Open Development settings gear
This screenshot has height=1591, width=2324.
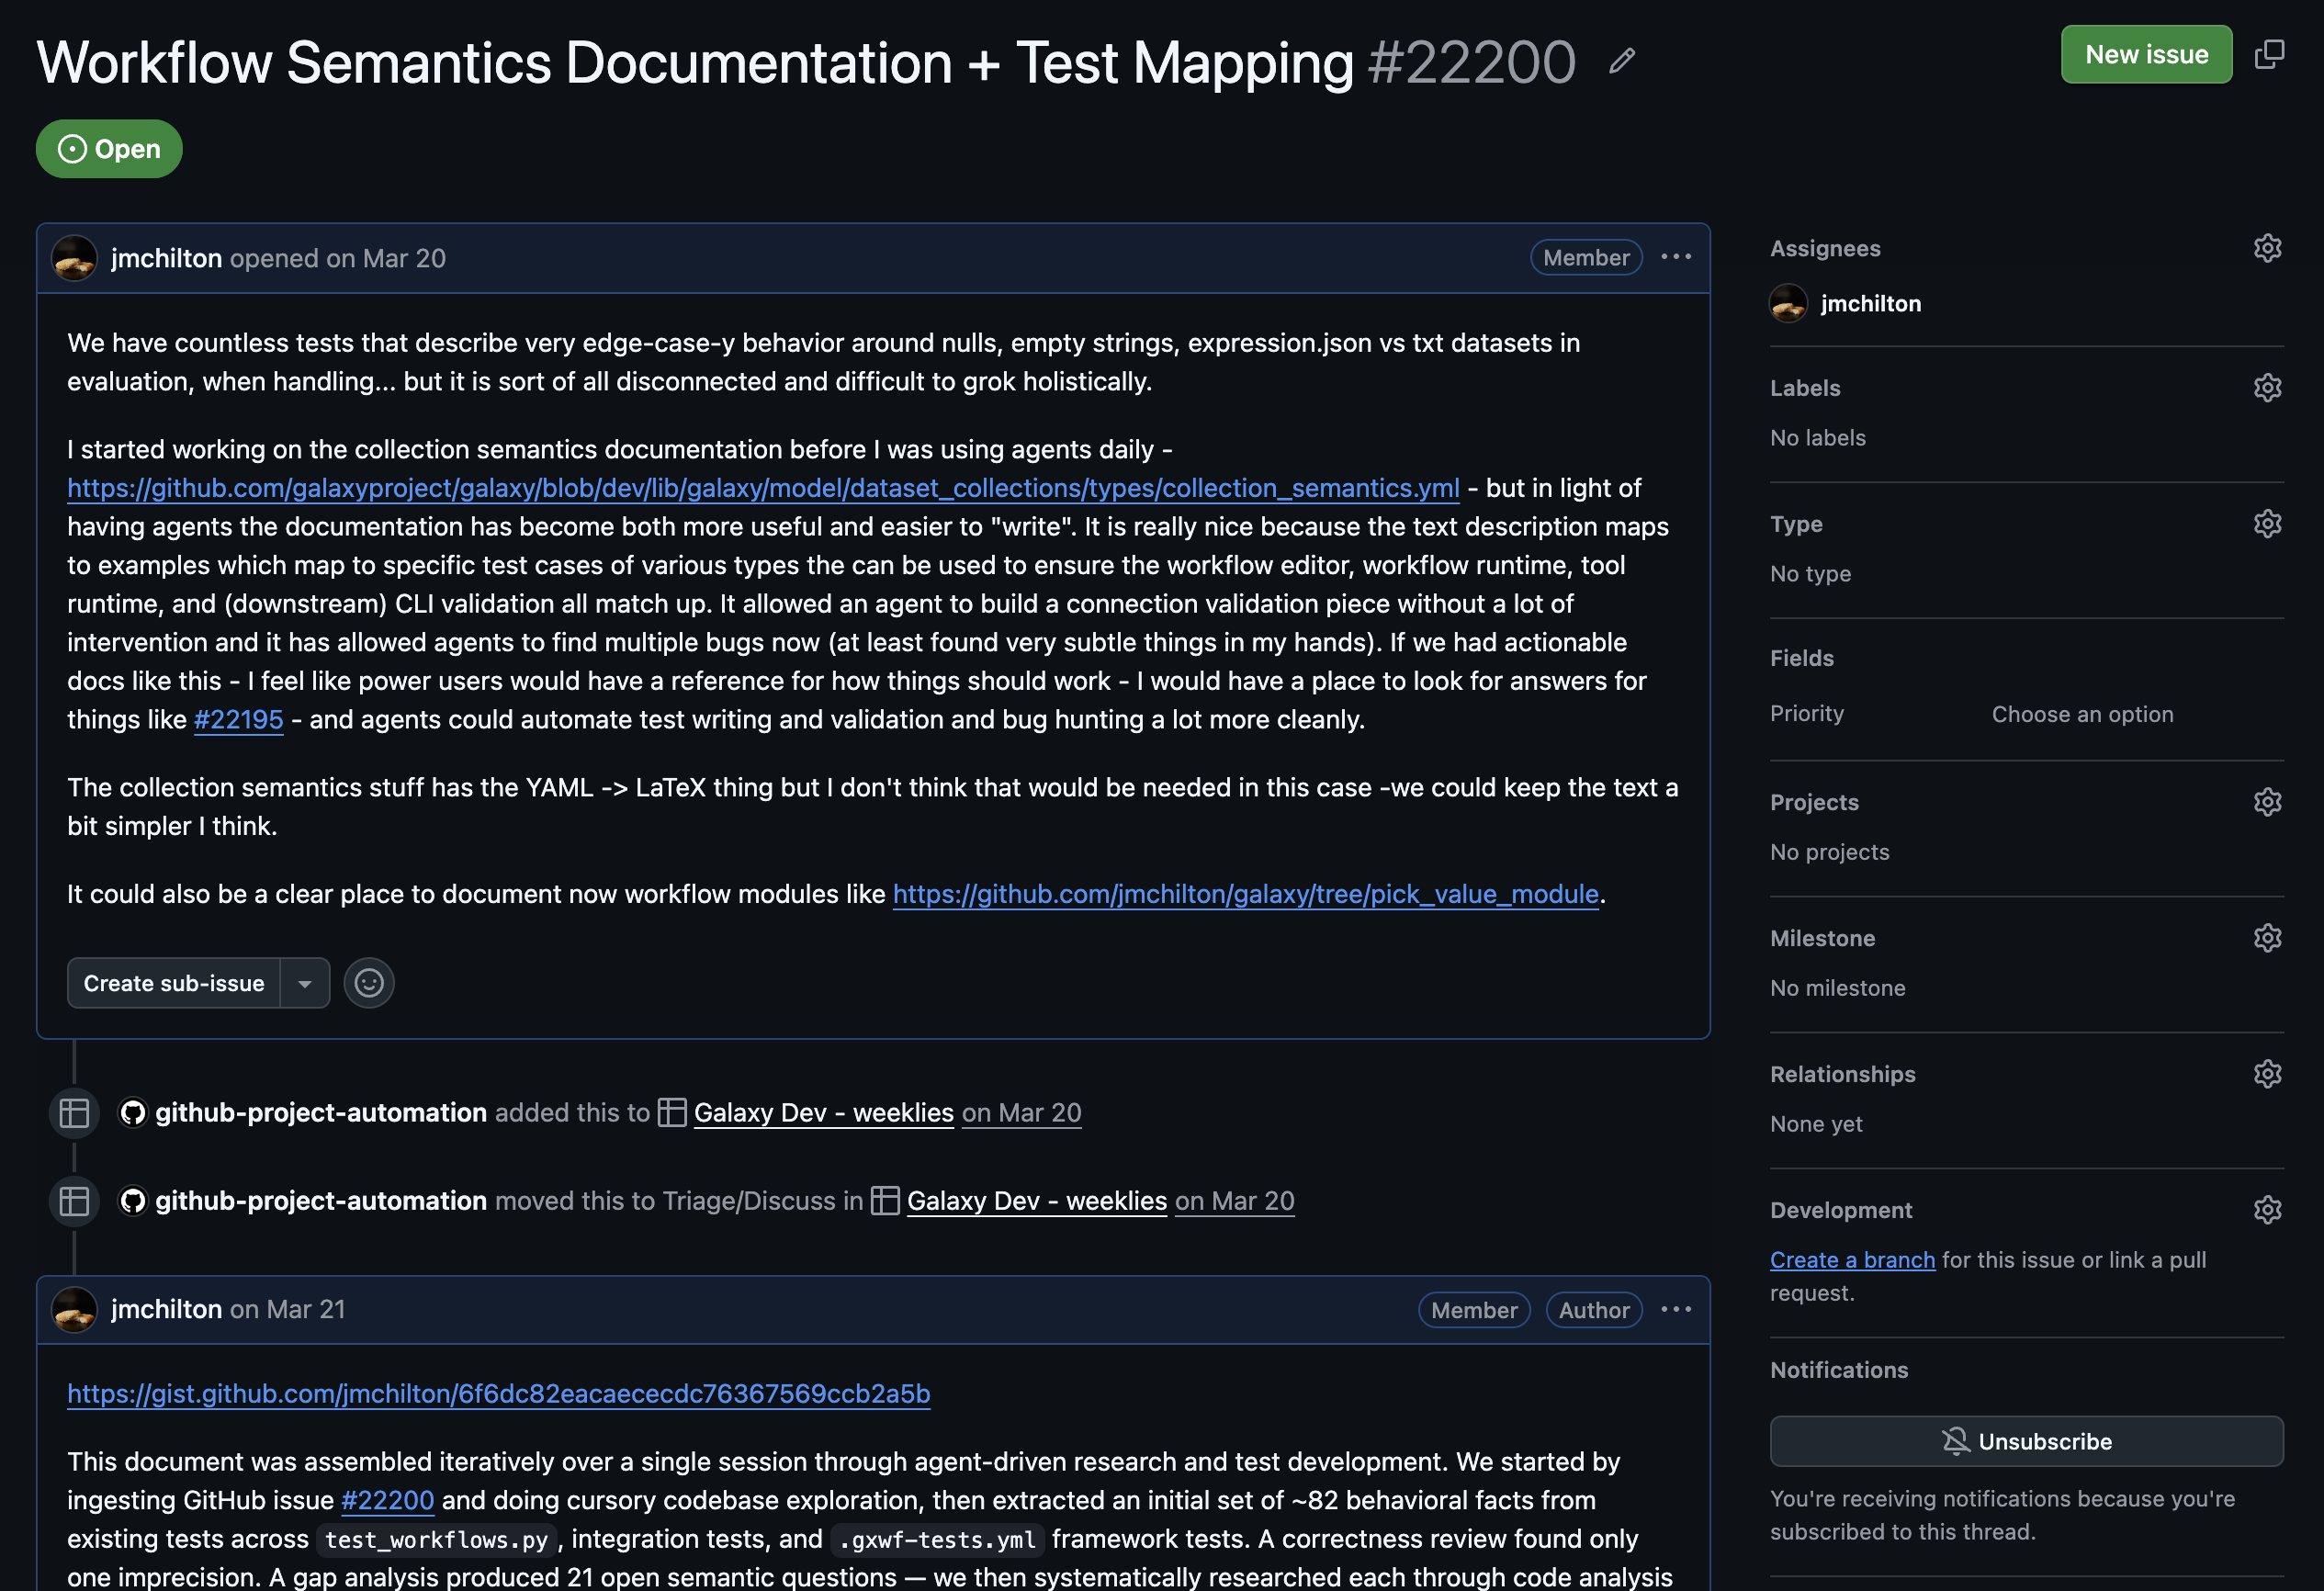(2267, 1210)
